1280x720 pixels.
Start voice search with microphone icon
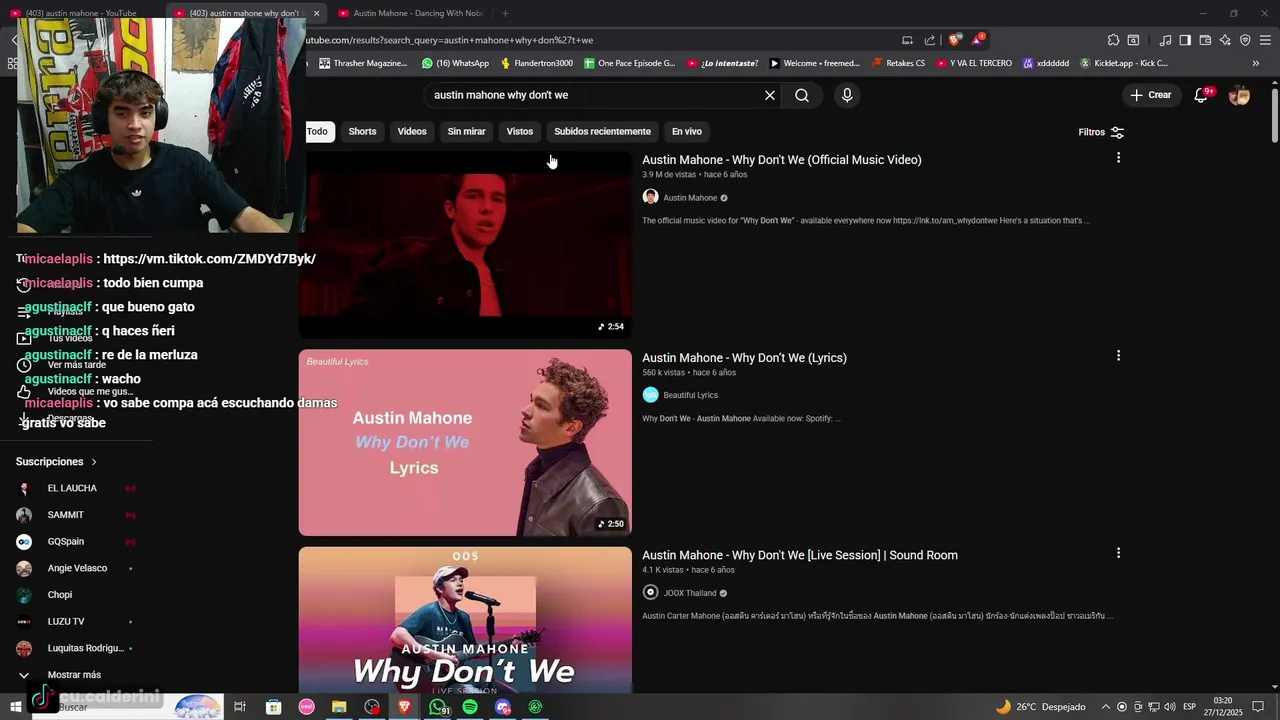[x=847, y=95]
